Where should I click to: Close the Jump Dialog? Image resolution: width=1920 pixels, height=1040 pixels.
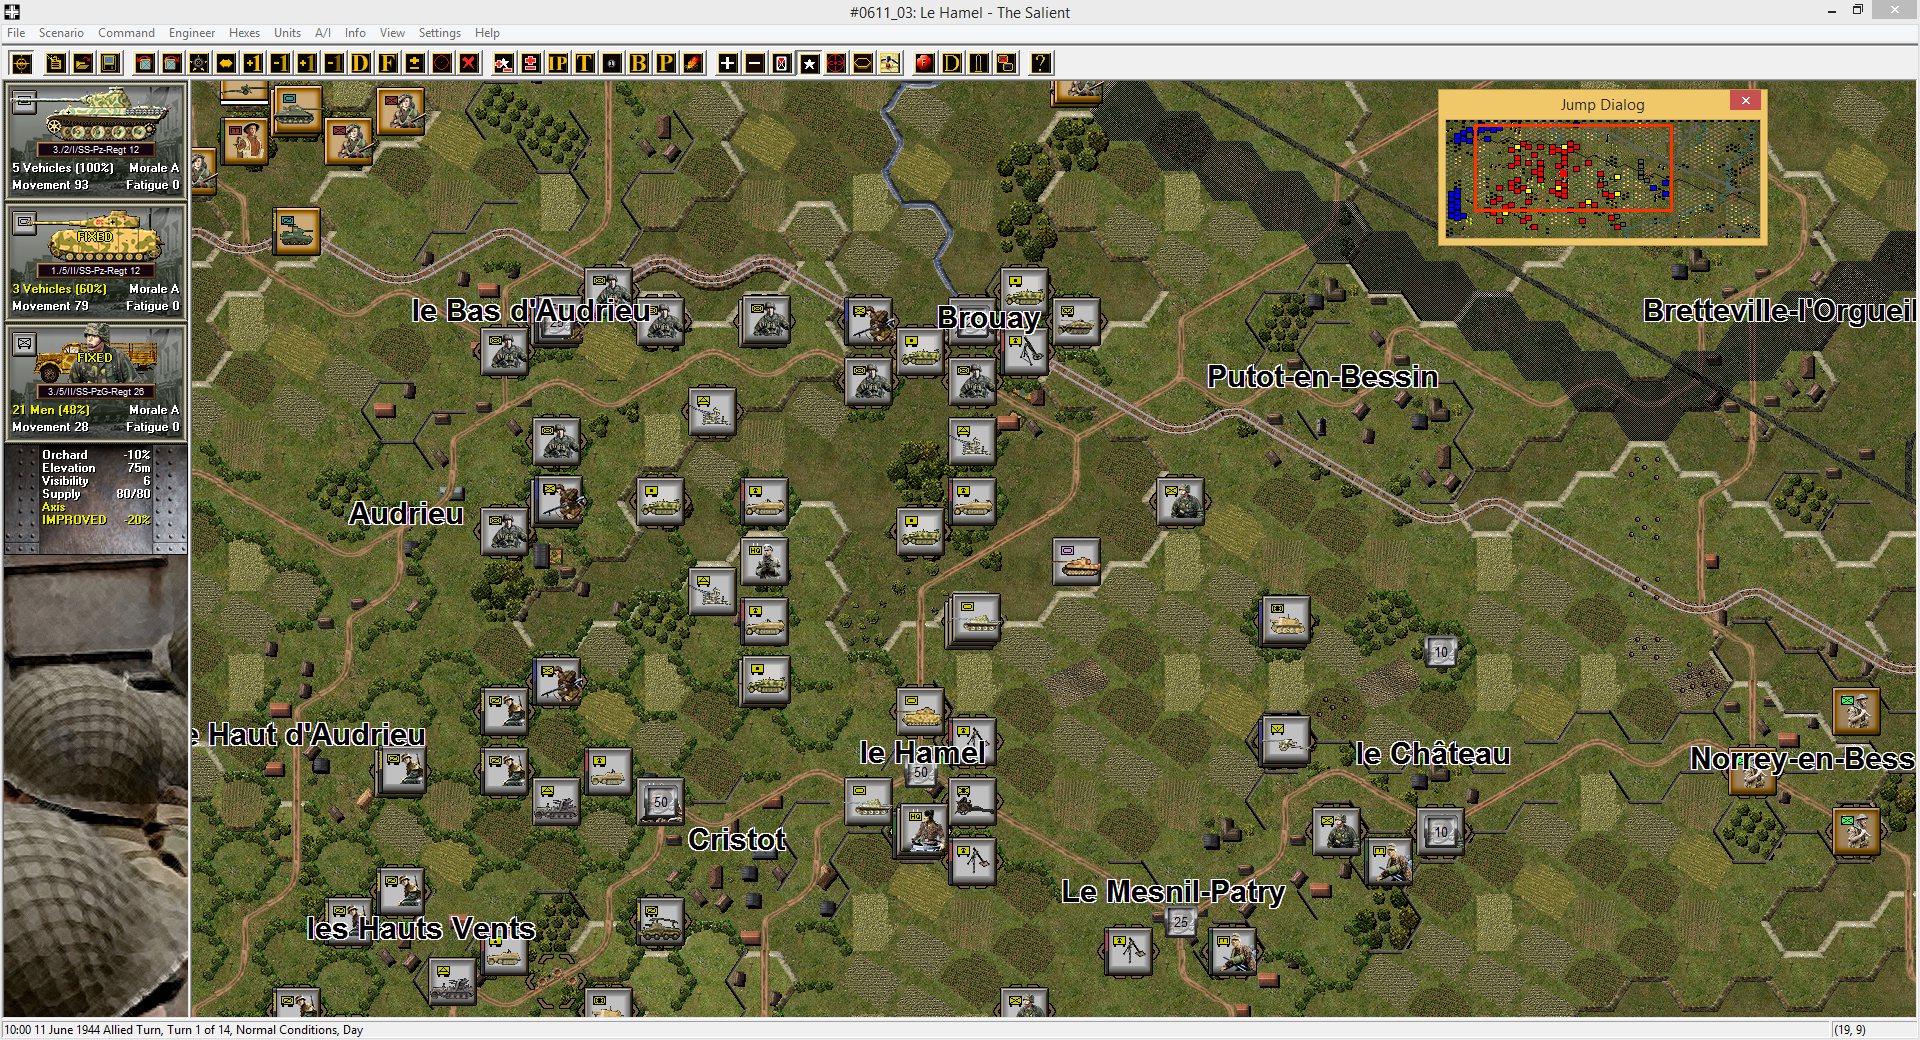point(1745,100)
